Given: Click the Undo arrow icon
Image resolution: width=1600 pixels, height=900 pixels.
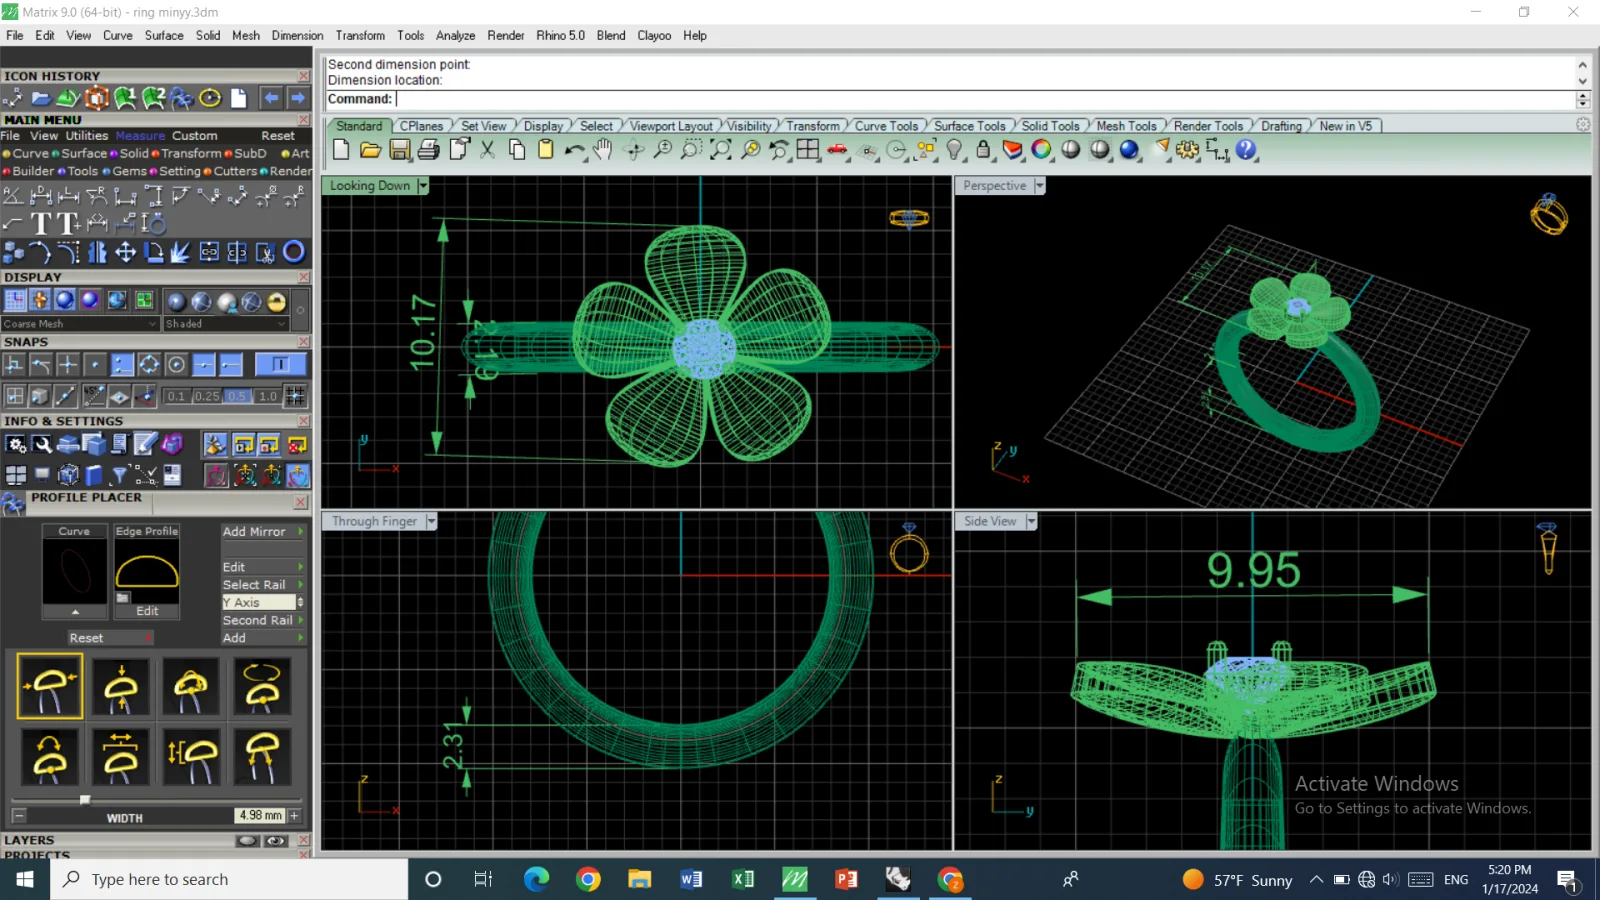Looking at the screenshot, I should [x=574, y=150].
